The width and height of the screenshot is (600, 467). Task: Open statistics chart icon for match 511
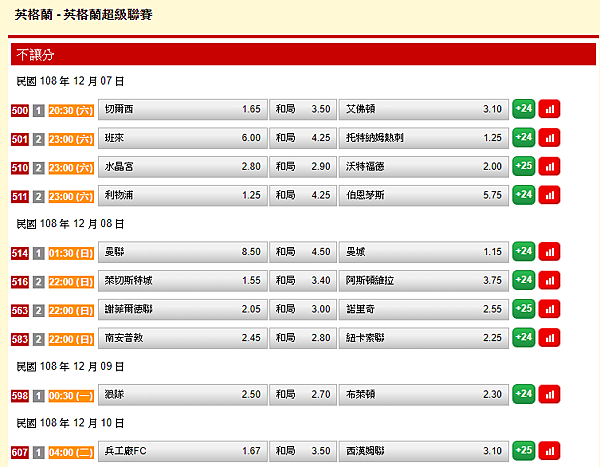[x=549, y=195]
